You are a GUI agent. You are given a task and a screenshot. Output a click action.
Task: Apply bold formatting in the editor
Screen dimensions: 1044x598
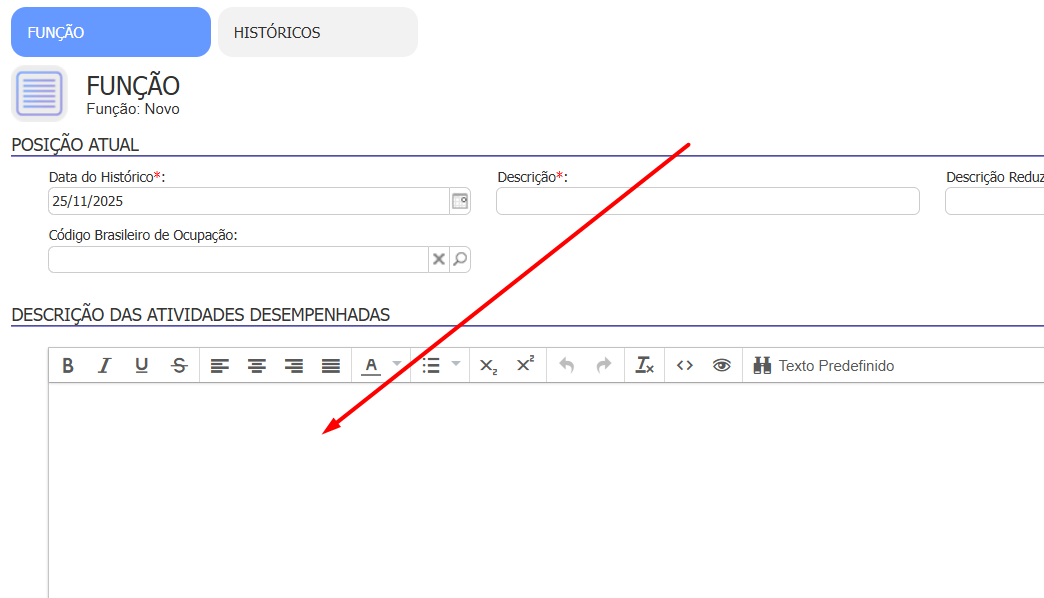(x=68, y=366)
